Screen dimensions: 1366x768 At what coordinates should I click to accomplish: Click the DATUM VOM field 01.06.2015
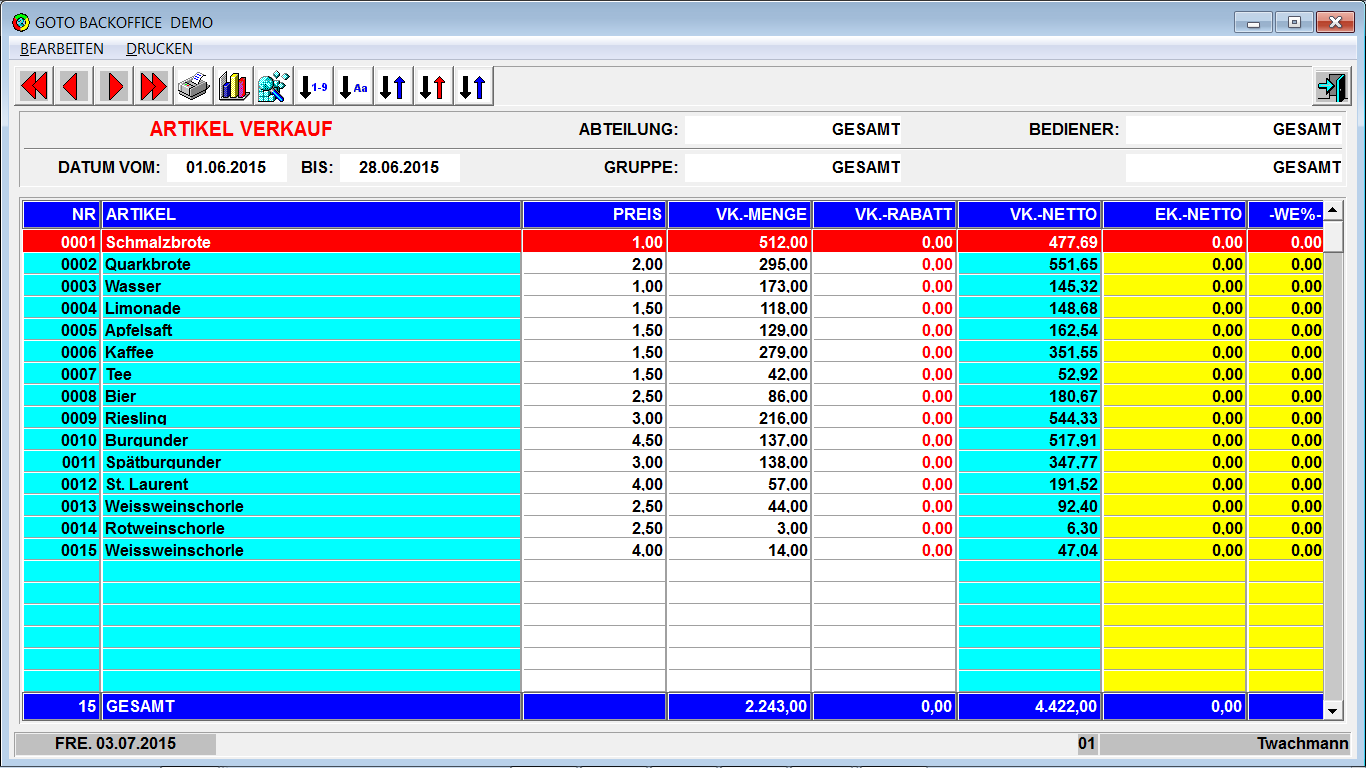coord(226,168)
